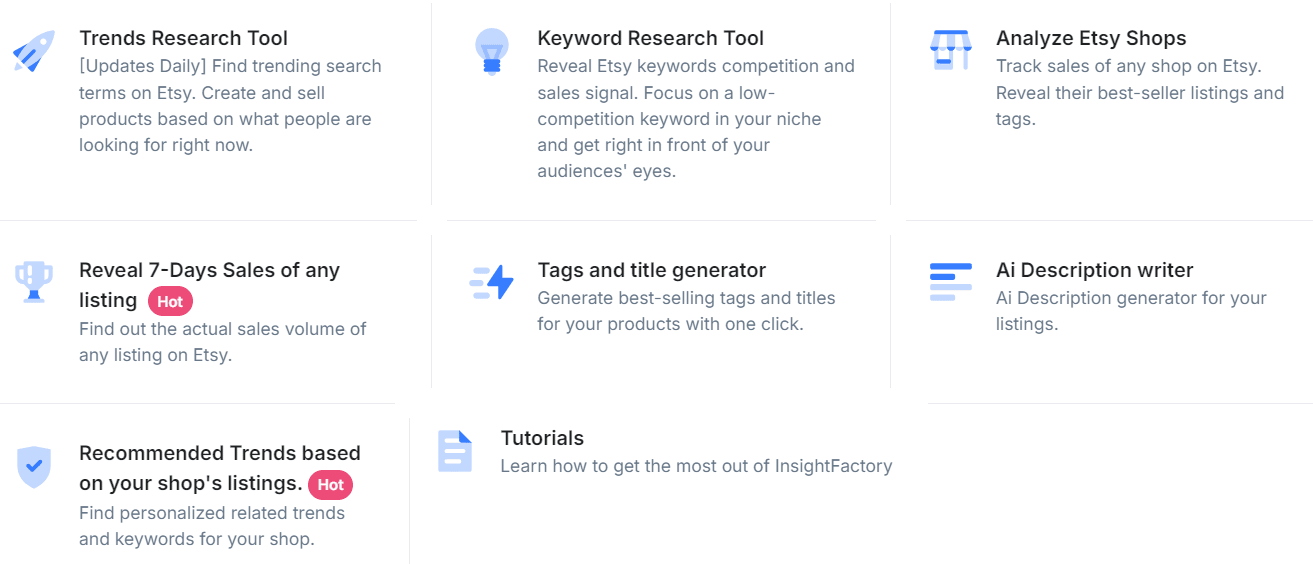Click the trophy icon for 7-Days Sales
The height and width of the screenshot is (564, 1313).
(34, 282)
